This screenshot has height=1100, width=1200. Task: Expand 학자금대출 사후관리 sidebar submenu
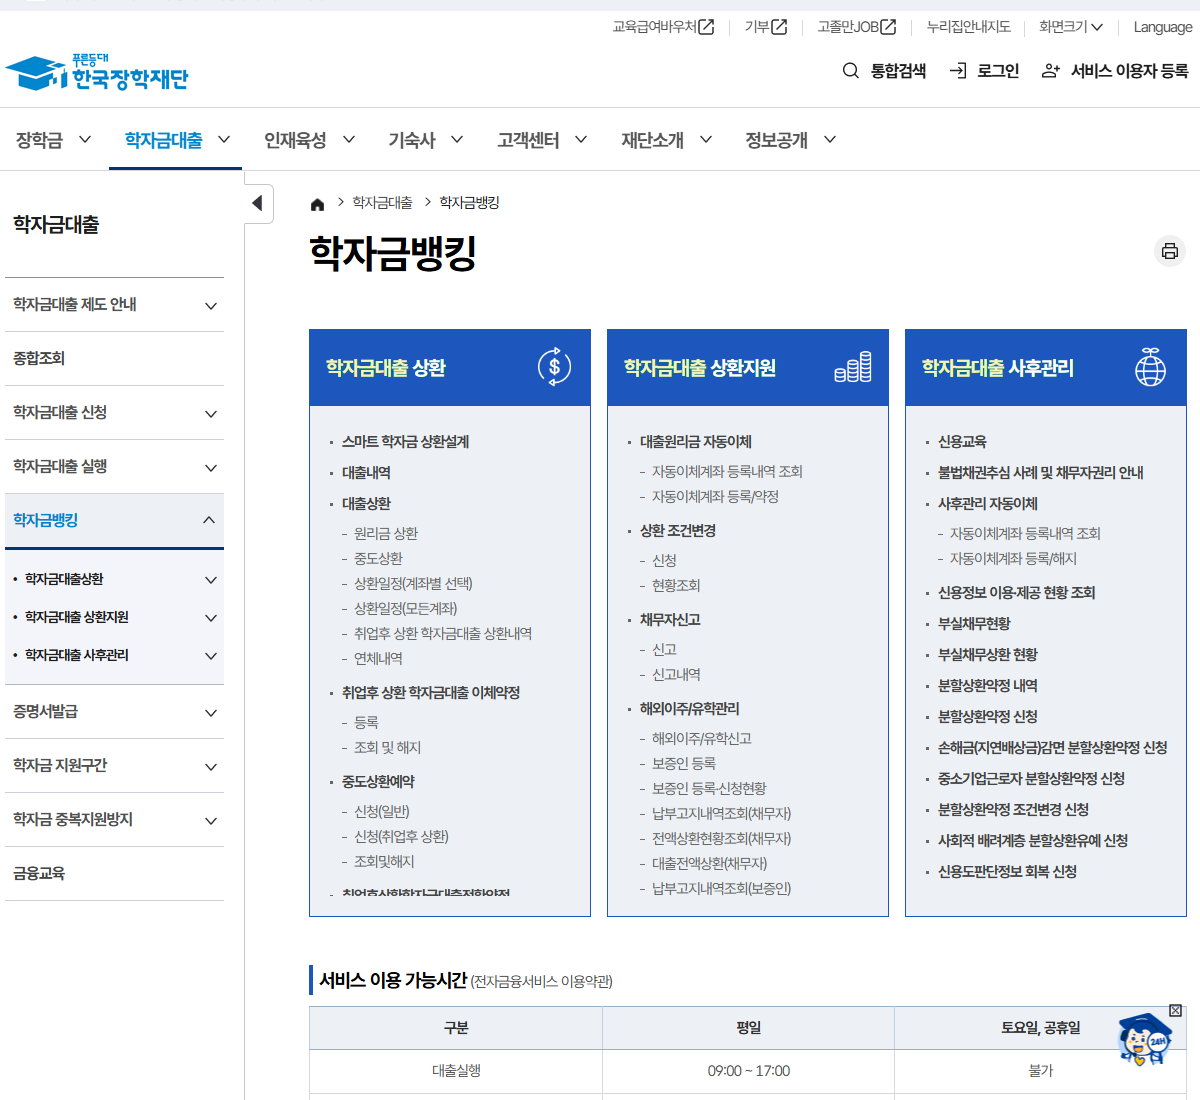click(114, 655)
